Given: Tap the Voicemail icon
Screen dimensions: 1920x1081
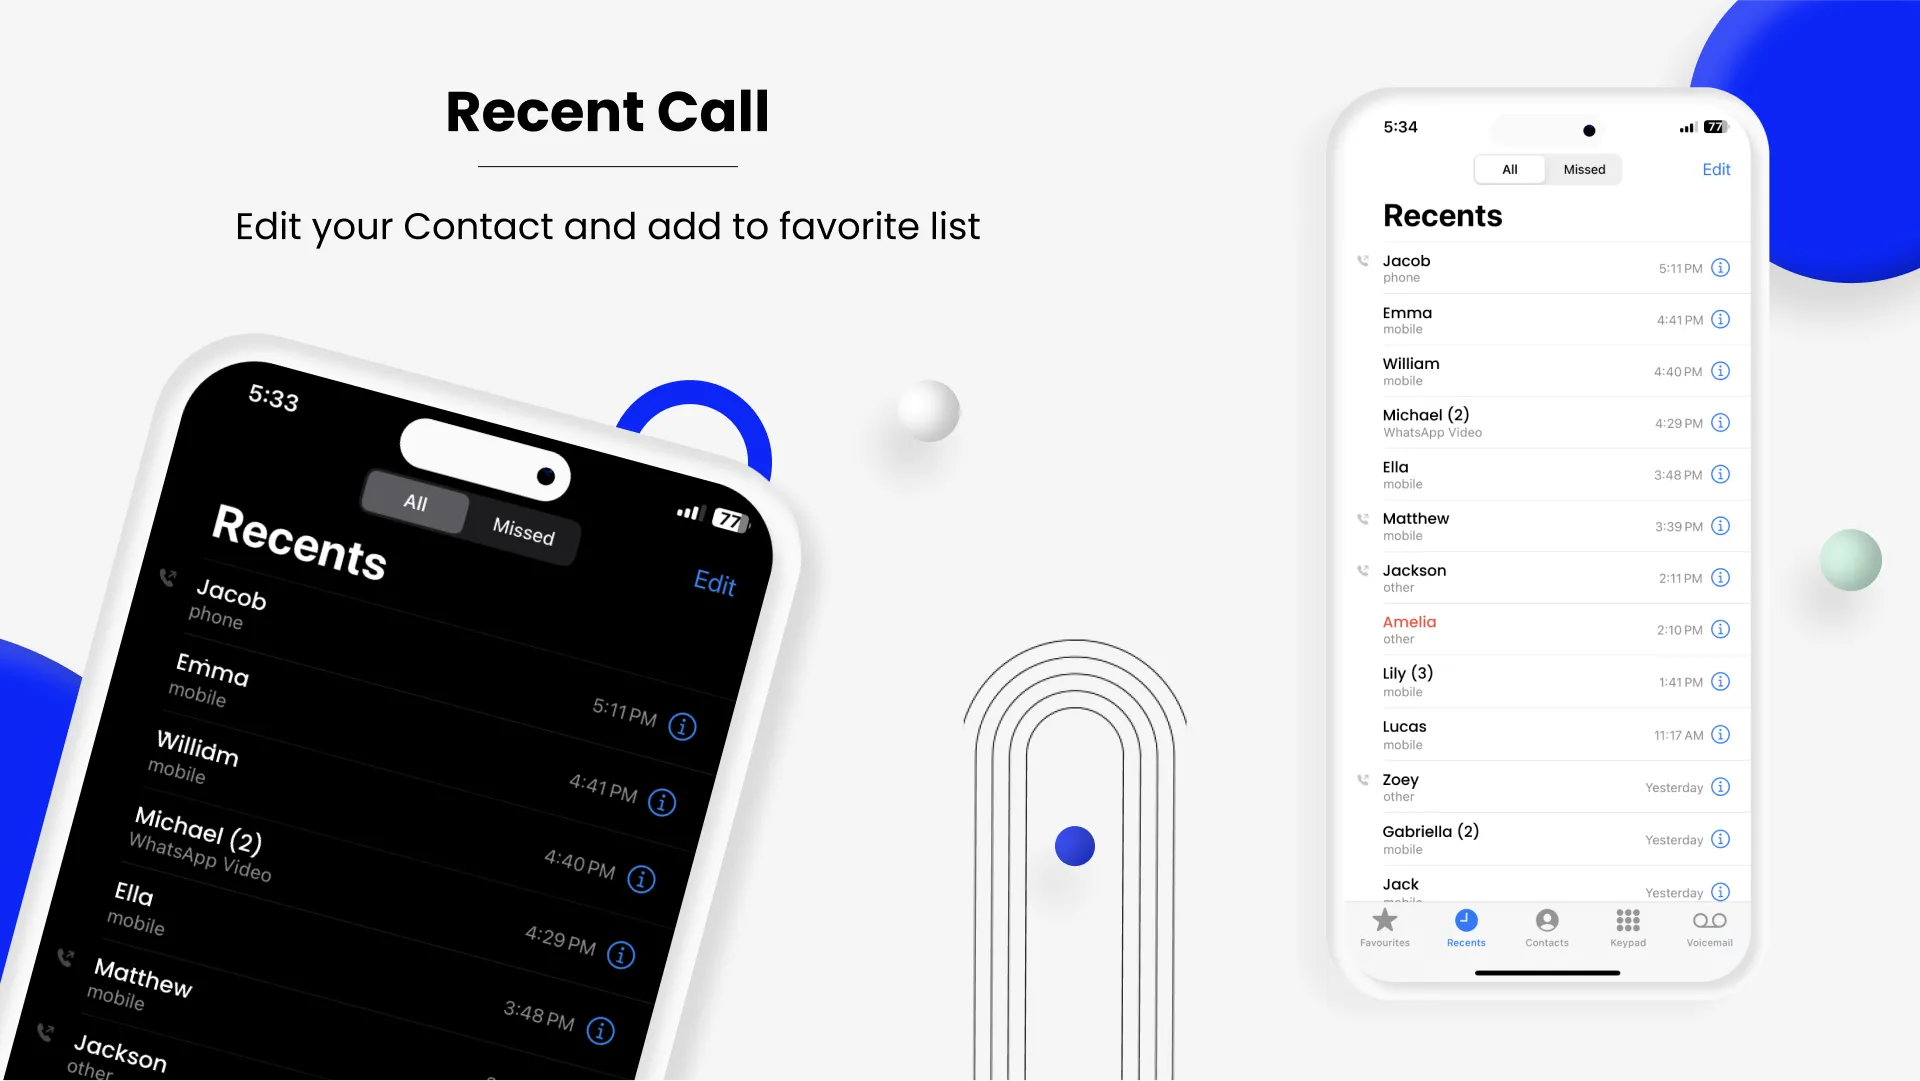Looking at the screenshot, I should [1710, 921].
